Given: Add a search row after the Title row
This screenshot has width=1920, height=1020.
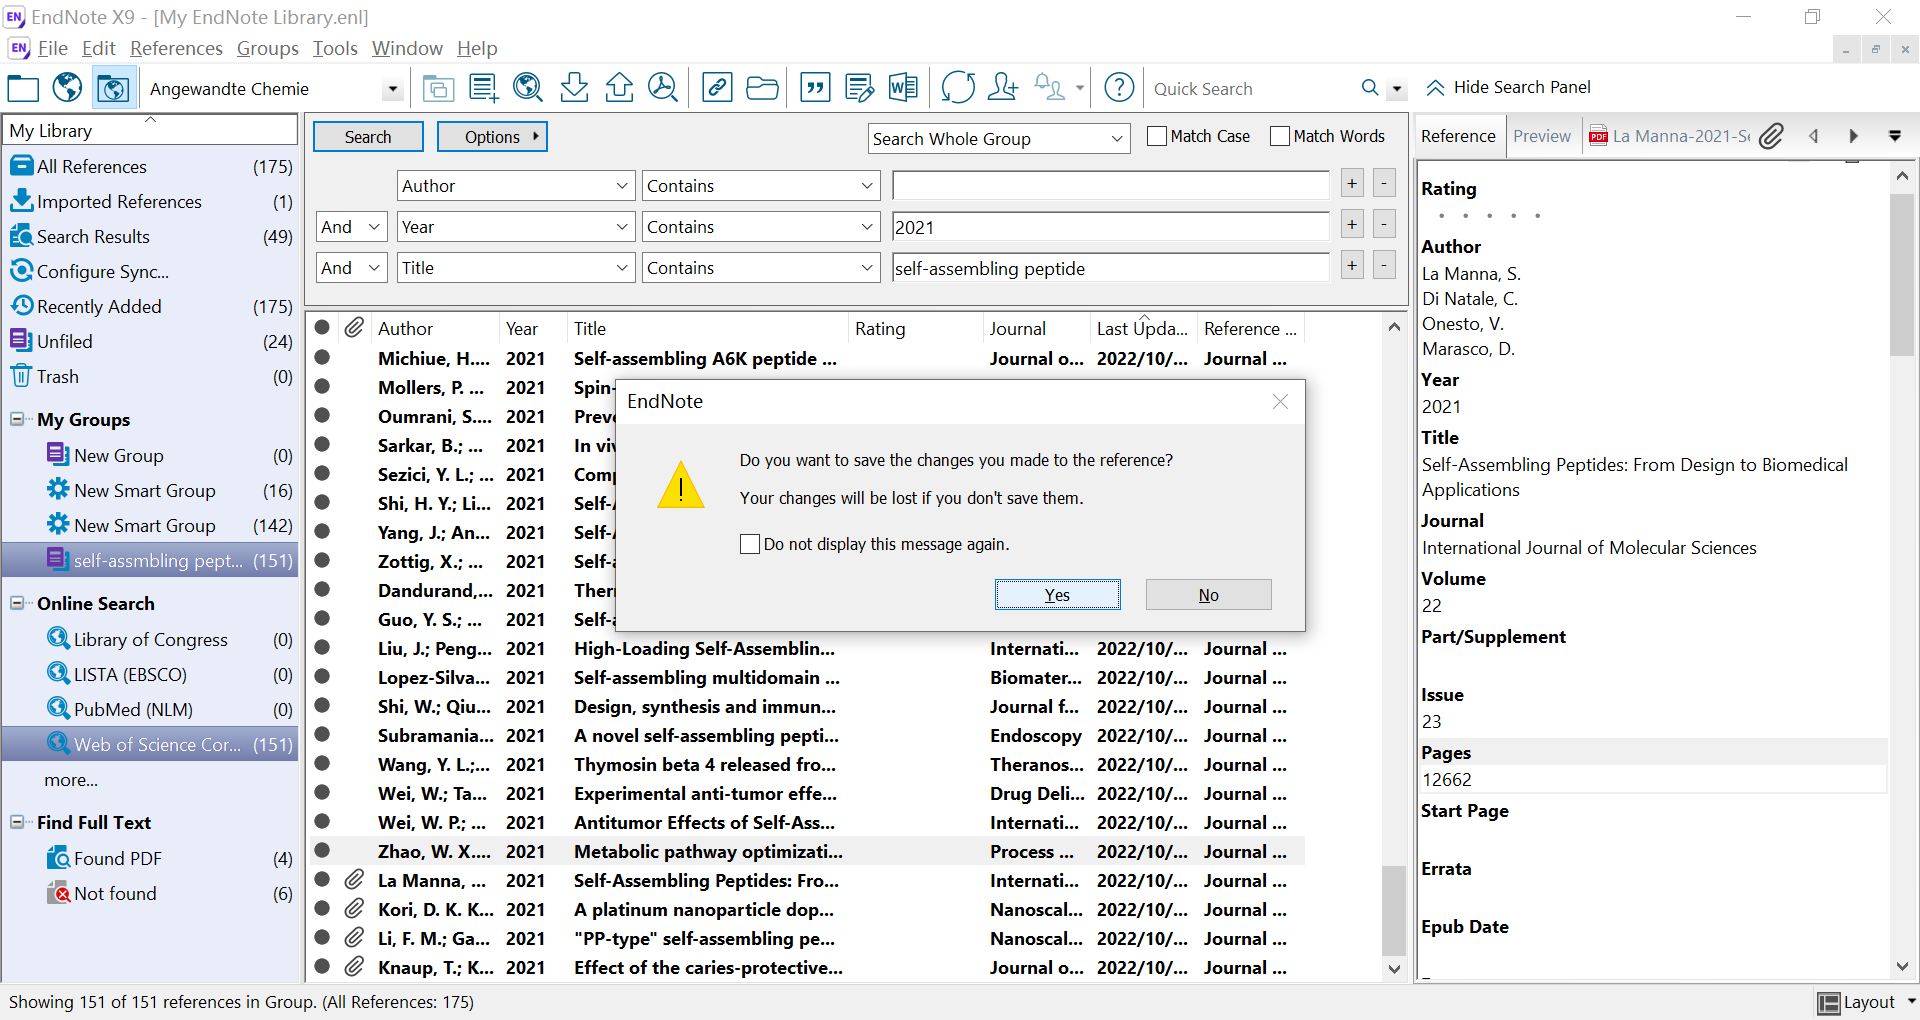Looking at the screenshot, I should 1352,266.
